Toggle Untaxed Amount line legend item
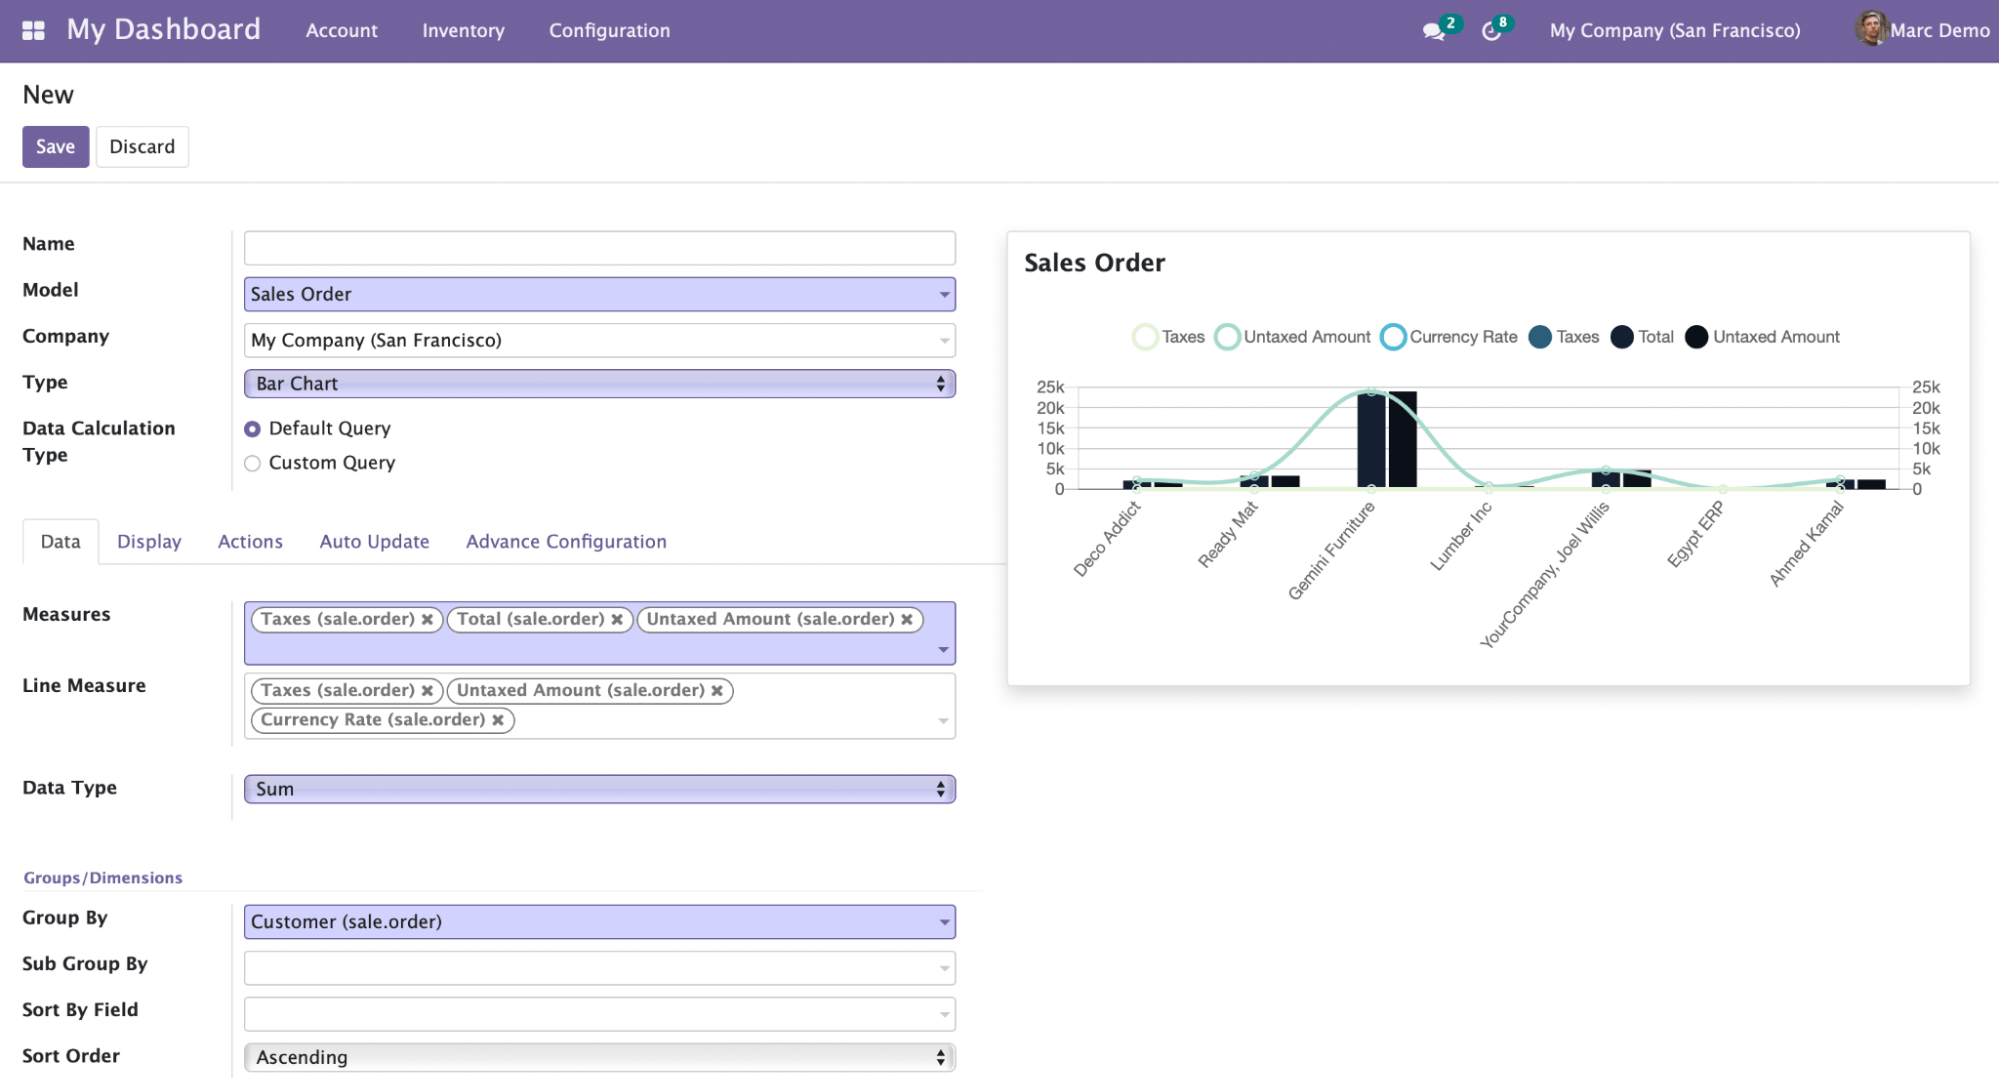The image size is (1999, 1078). (1292, 337)
